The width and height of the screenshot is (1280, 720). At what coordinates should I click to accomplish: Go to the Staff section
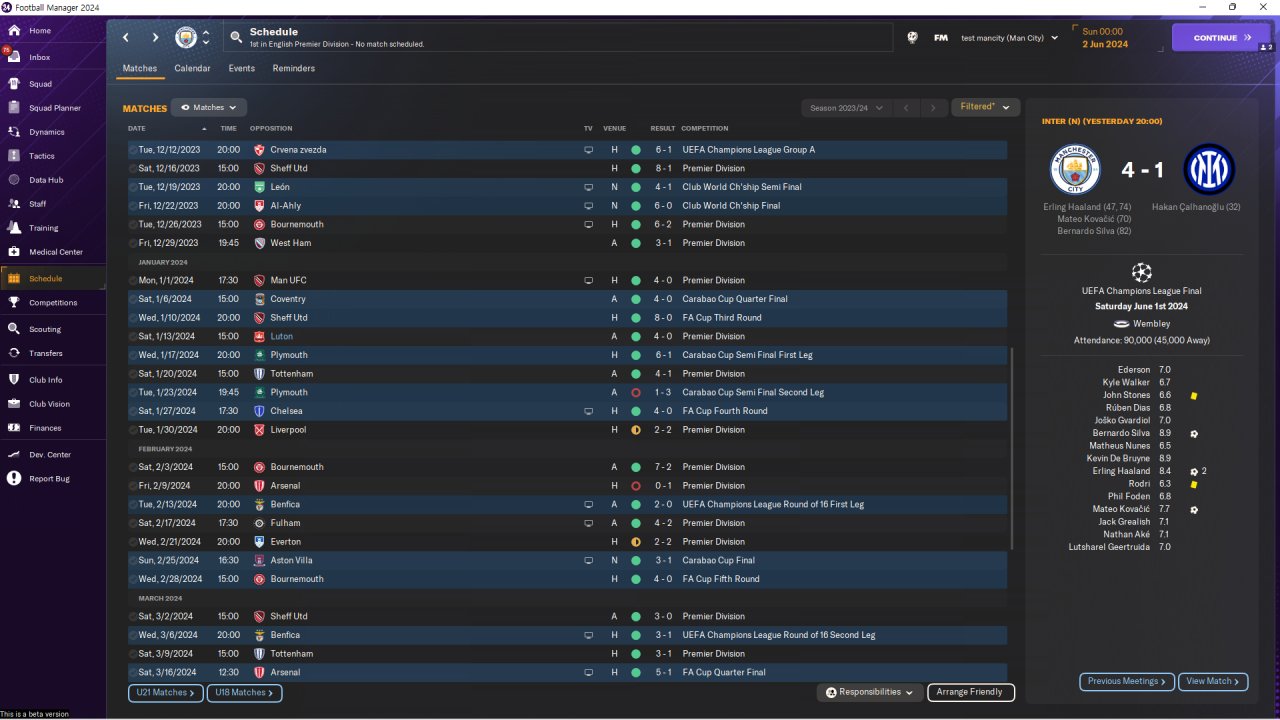pyautogui.click(x=38, y=204)
